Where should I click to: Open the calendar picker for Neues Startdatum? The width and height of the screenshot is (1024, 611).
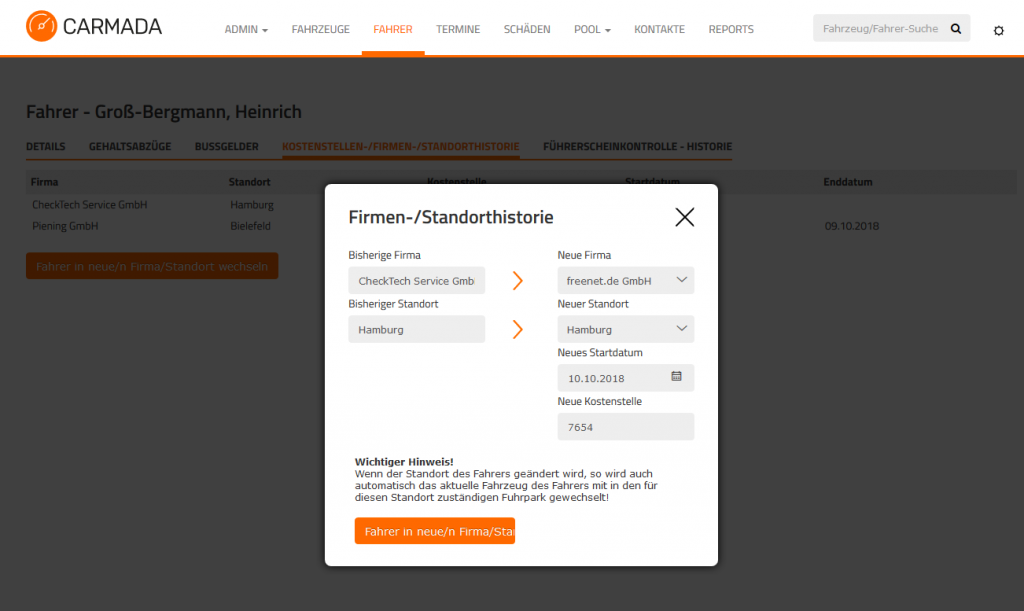tap(677, 376)
